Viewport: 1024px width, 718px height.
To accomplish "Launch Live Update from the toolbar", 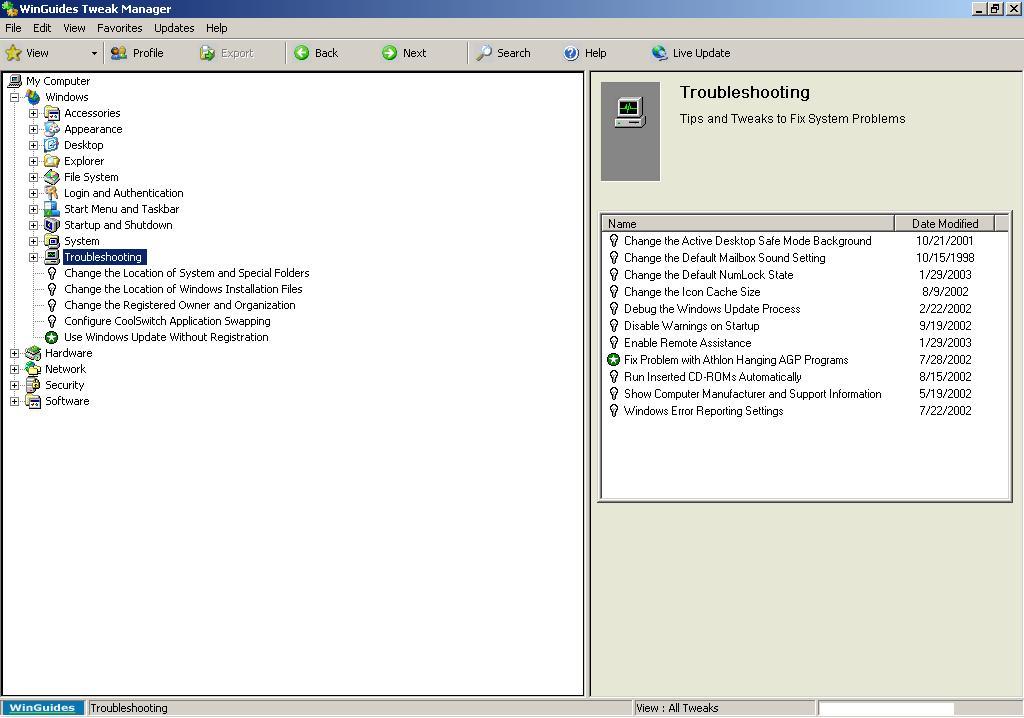I will coord(691,53).
